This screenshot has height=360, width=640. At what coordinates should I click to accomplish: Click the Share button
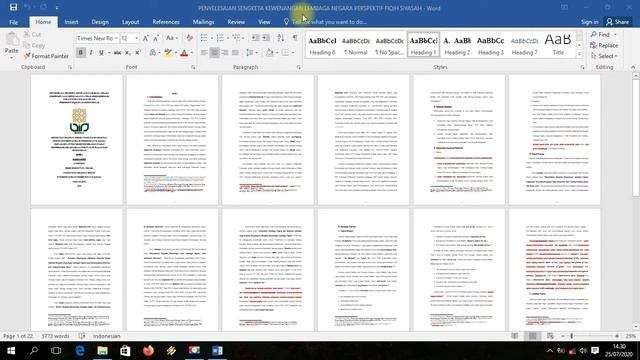tap(618, 22)
